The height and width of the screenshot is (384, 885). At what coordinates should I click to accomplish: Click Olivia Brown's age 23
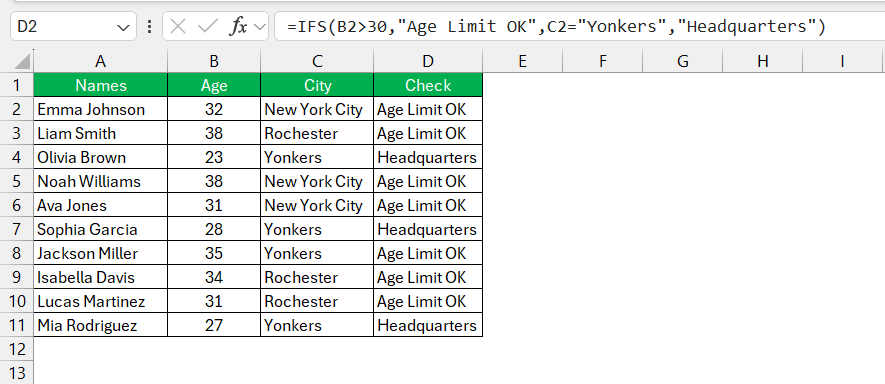click(214, 157)
